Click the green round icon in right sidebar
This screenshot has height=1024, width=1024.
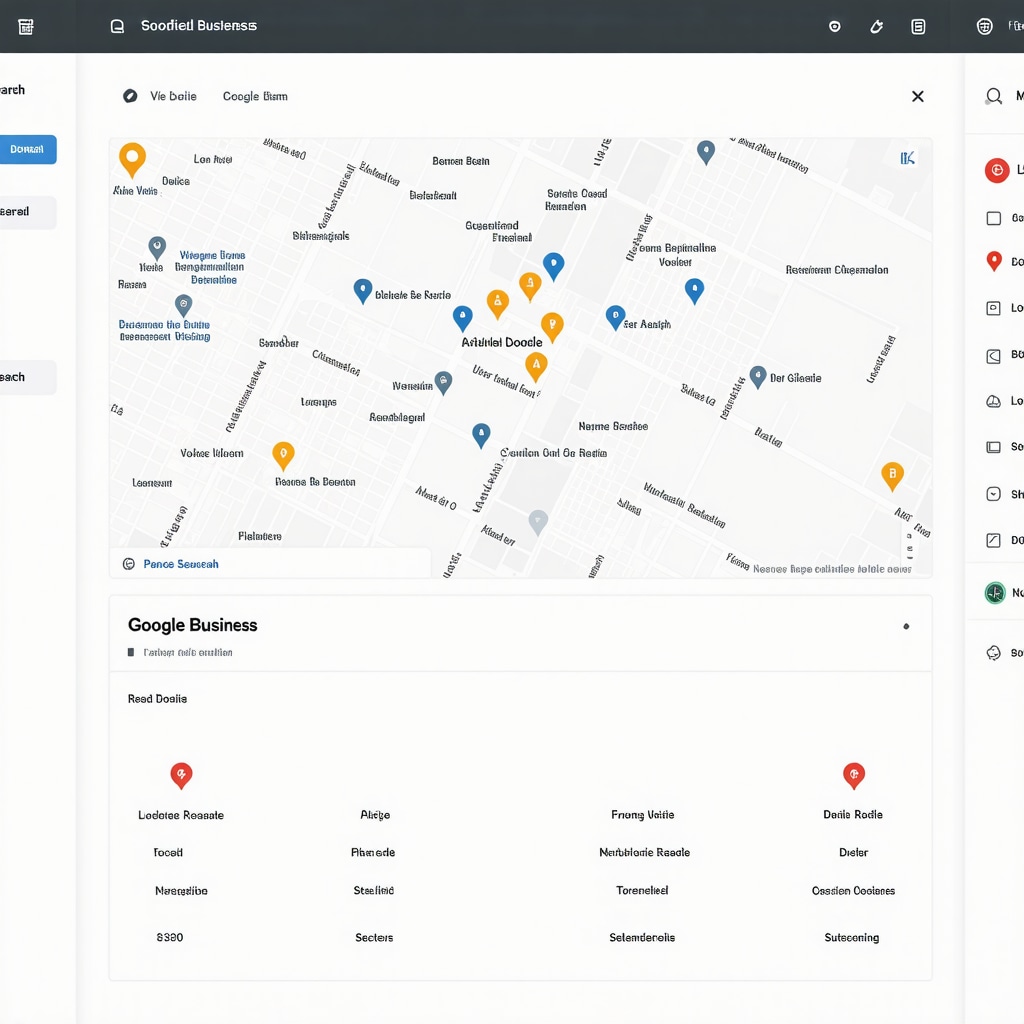click(x=995, y=593)
